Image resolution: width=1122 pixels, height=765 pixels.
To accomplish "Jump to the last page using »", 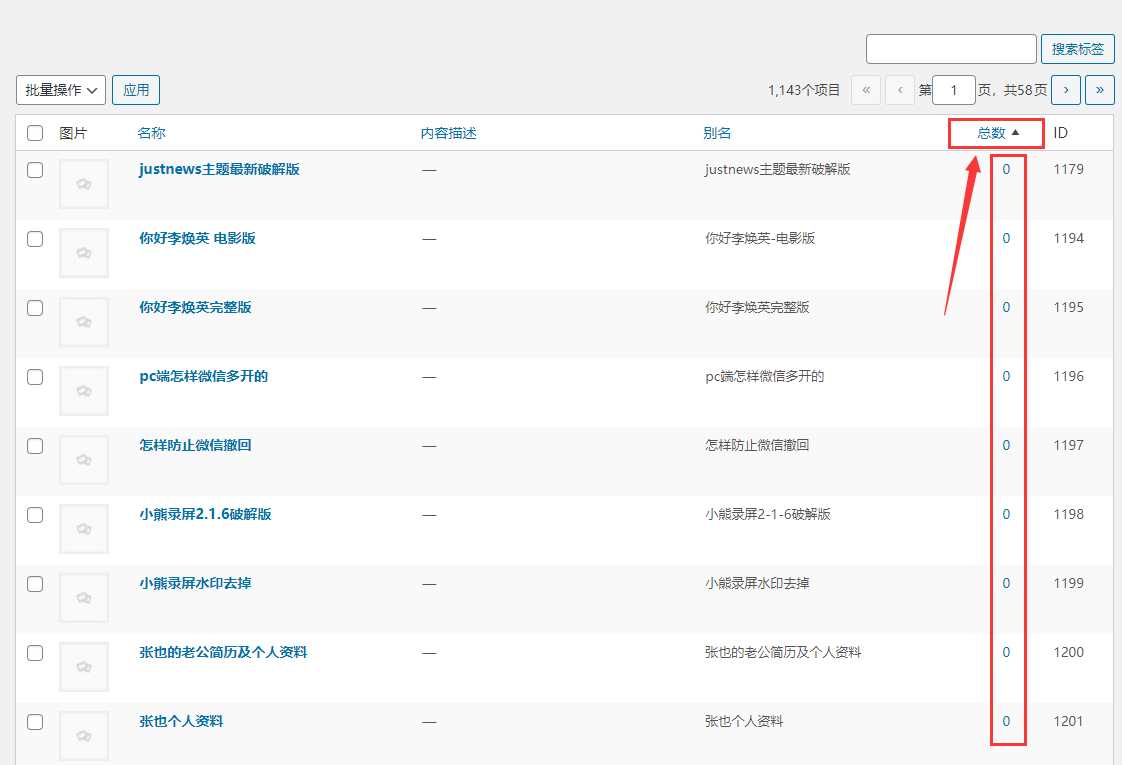I will tap(1099, 90).
